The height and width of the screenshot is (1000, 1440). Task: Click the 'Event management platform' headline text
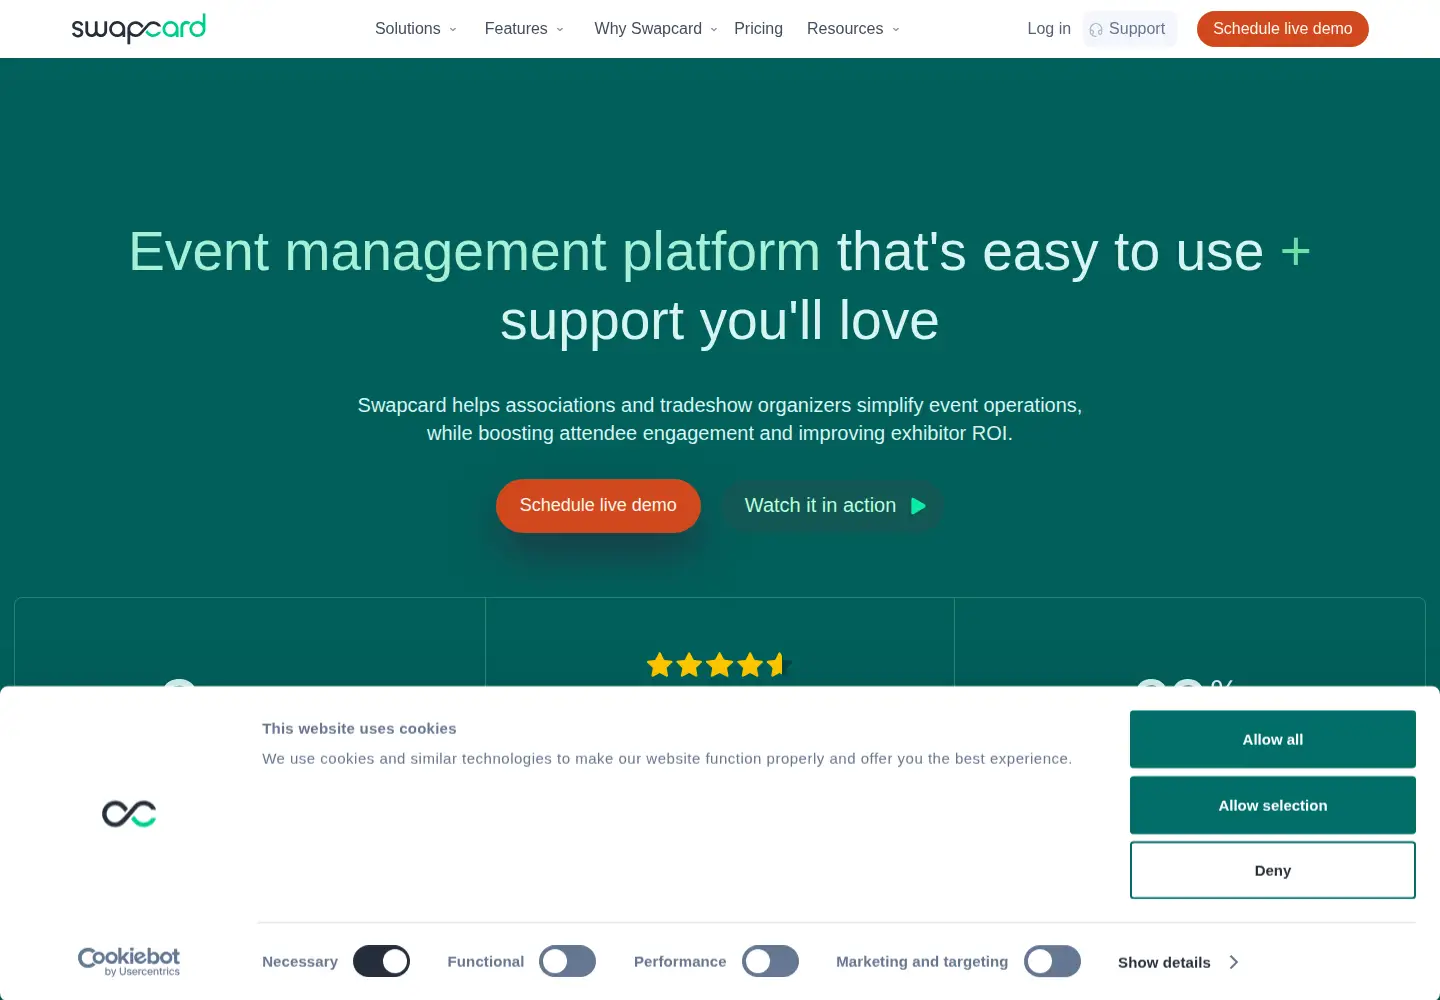(474, 251)
